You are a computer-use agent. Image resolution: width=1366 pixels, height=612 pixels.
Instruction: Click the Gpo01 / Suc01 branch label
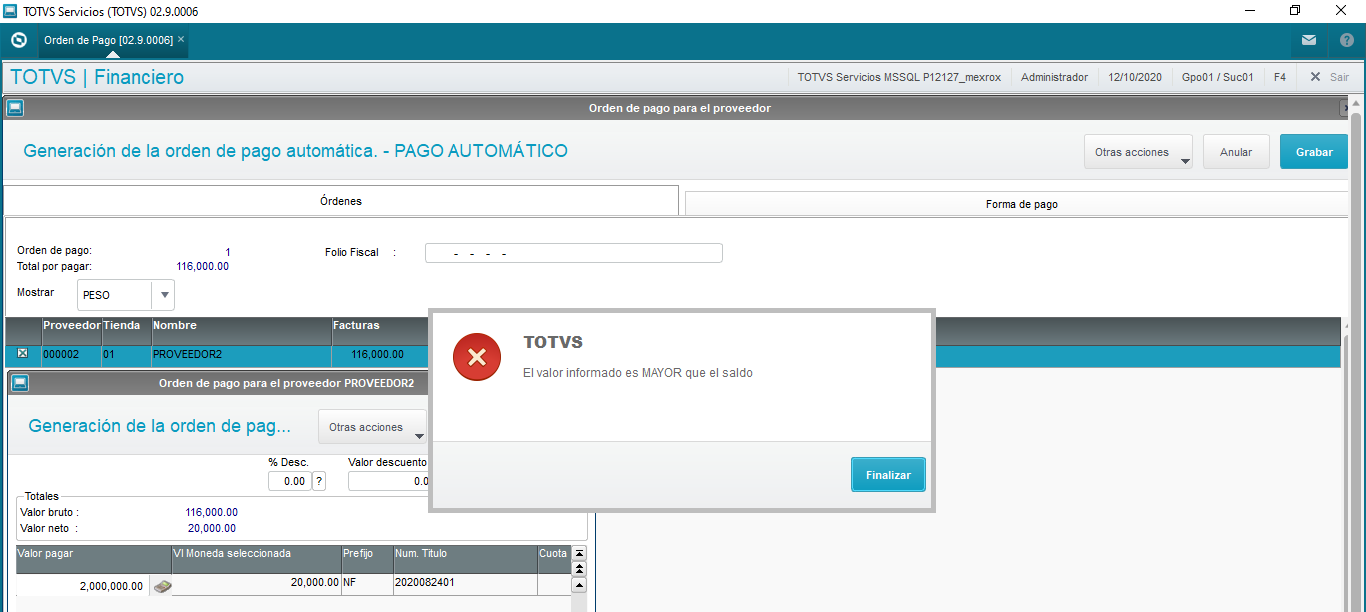[1217, 77]
